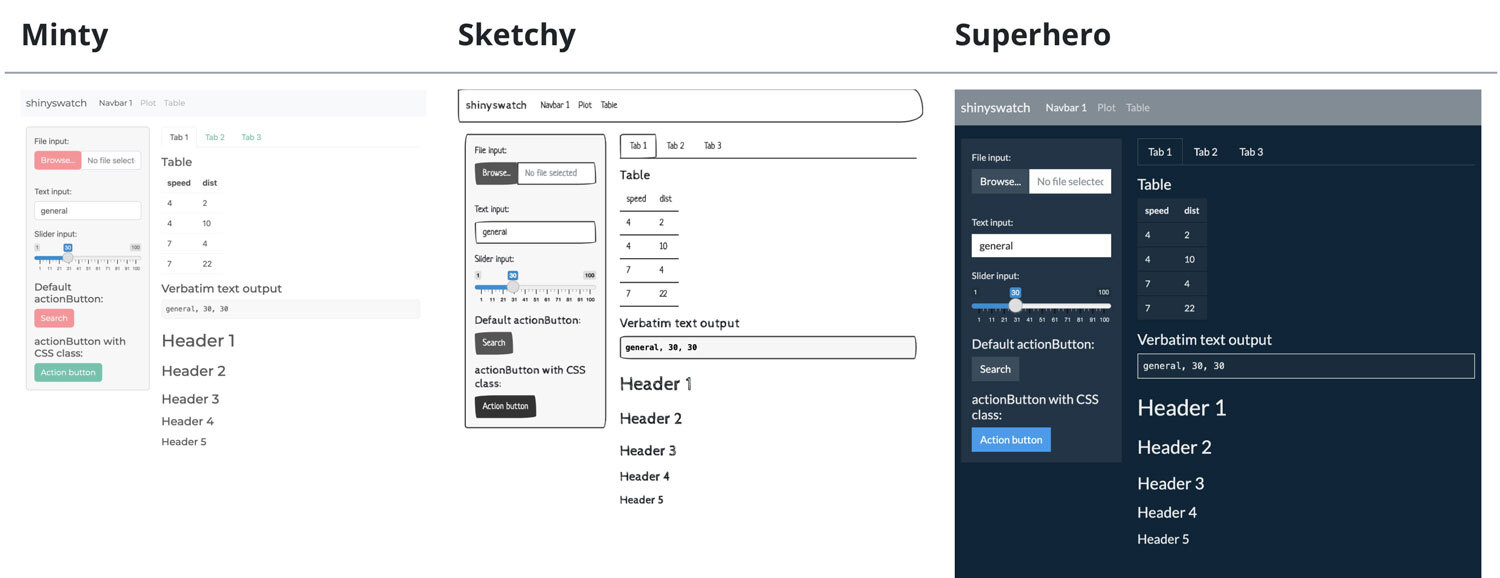
Task: Focus the Minty text input containing 'general'
Action: tap(87, 211)
